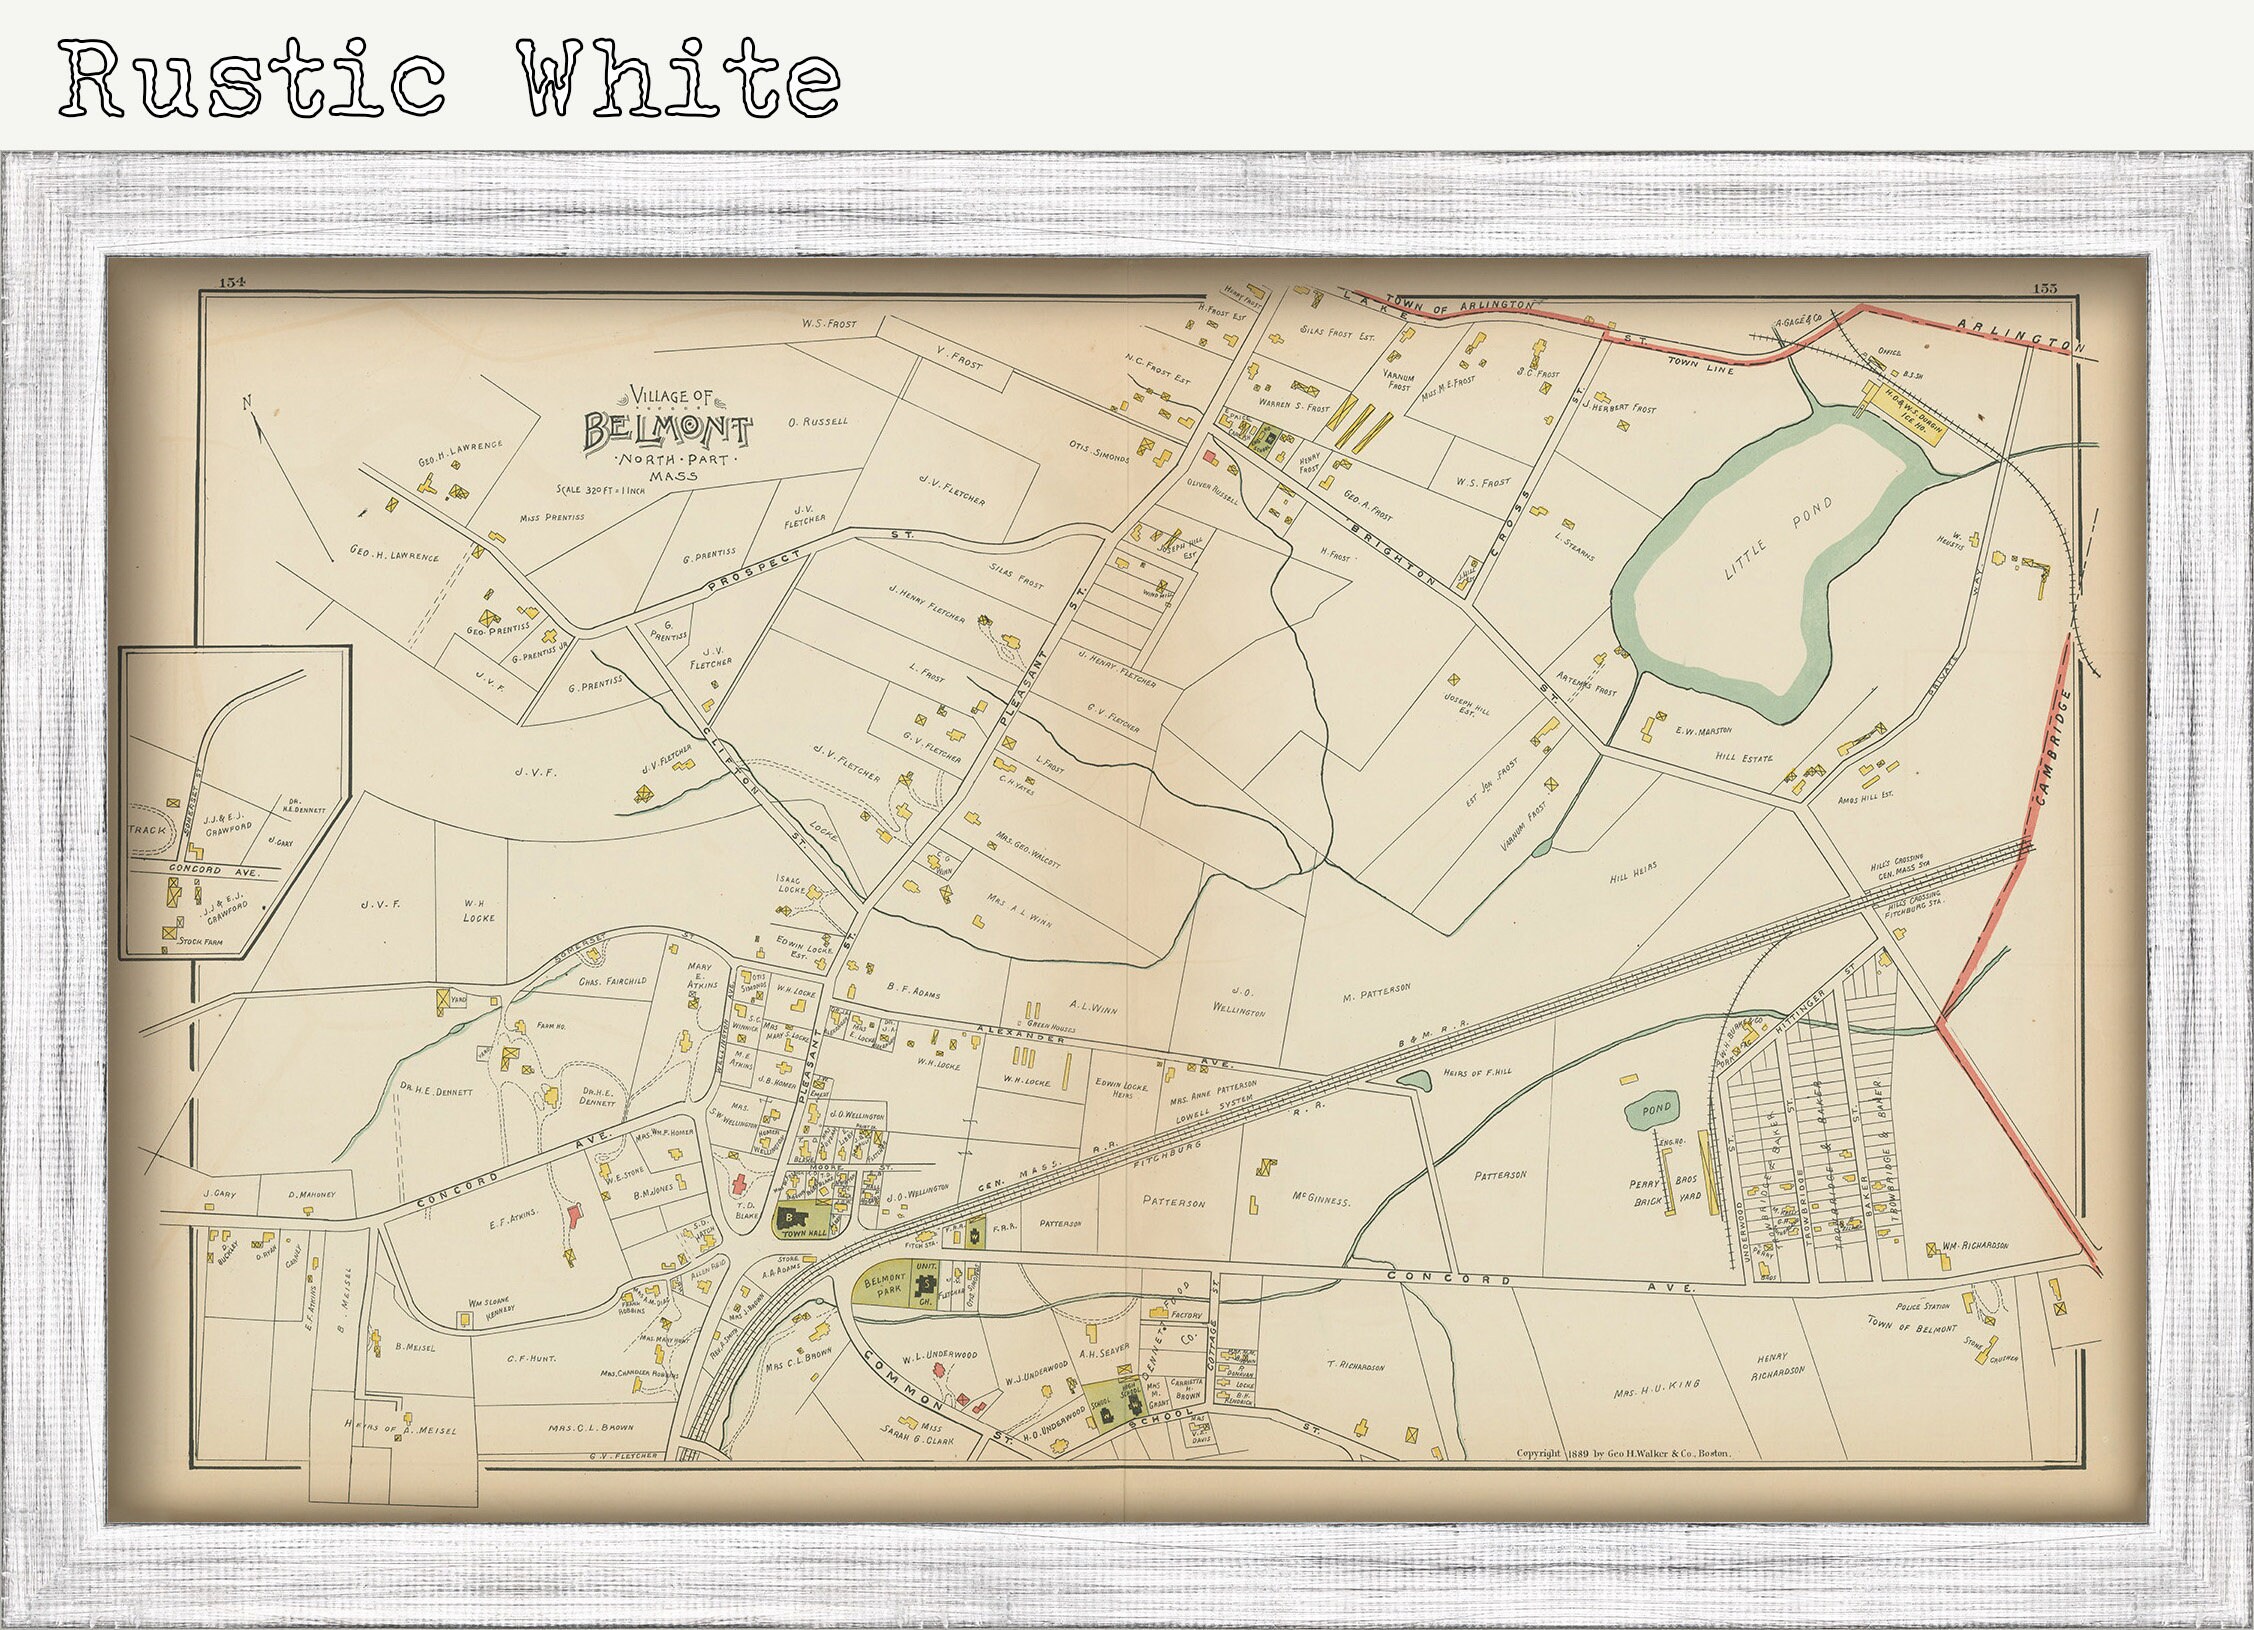
Task: Click the 'Track' label in the inset map
Action: [147, 831]
